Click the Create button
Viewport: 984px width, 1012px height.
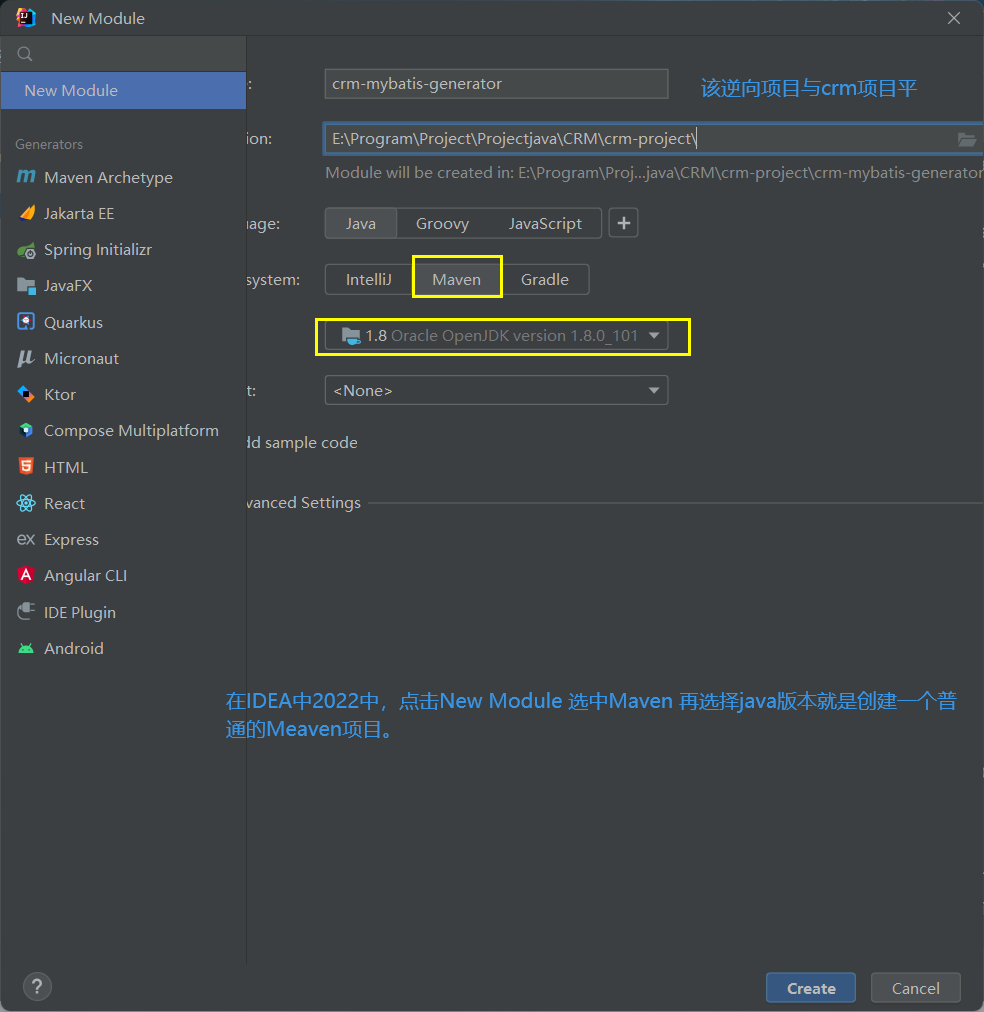811,987
